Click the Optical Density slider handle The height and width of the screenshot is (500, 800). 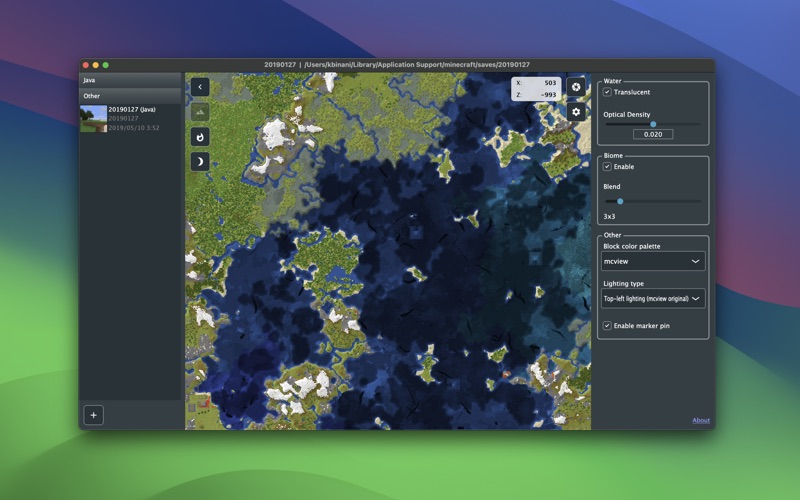pos(653,124)
